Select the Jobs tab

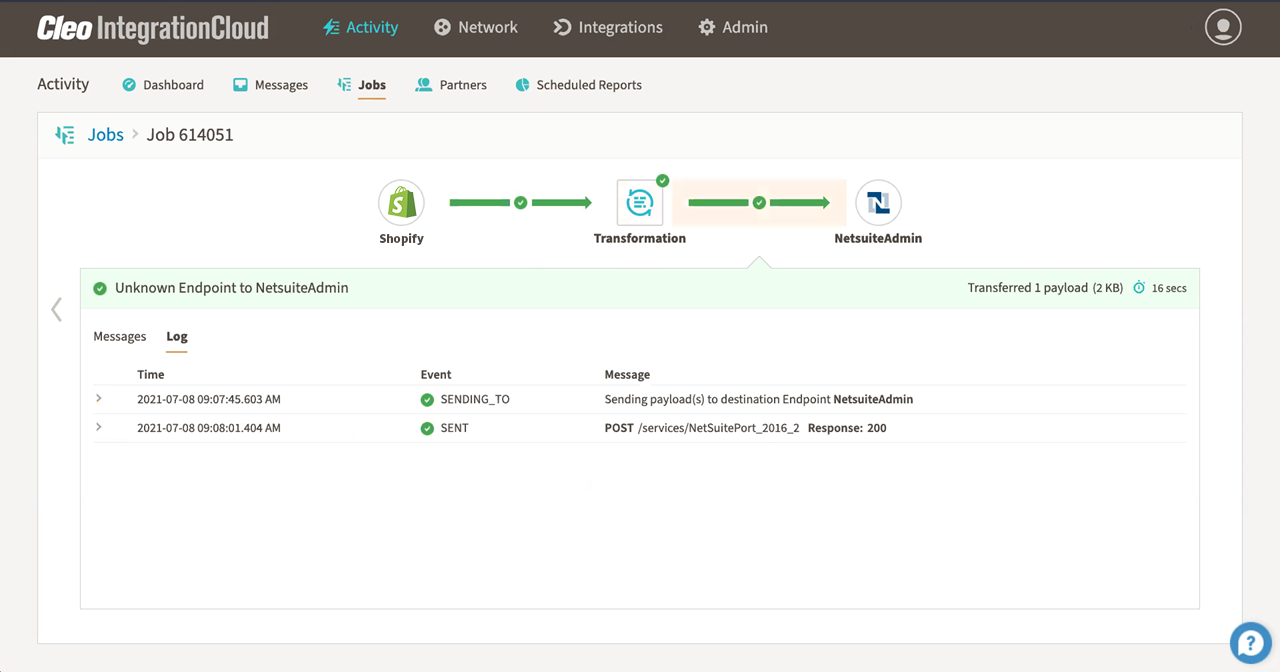click(361, 85)
